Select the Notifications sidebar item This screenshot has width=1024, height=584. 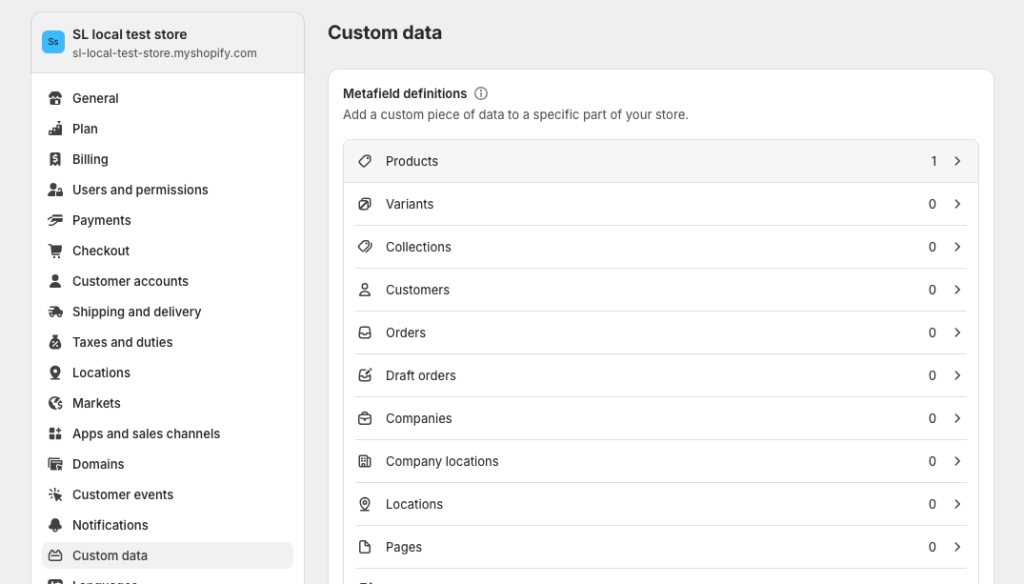[x=110, y=525]
